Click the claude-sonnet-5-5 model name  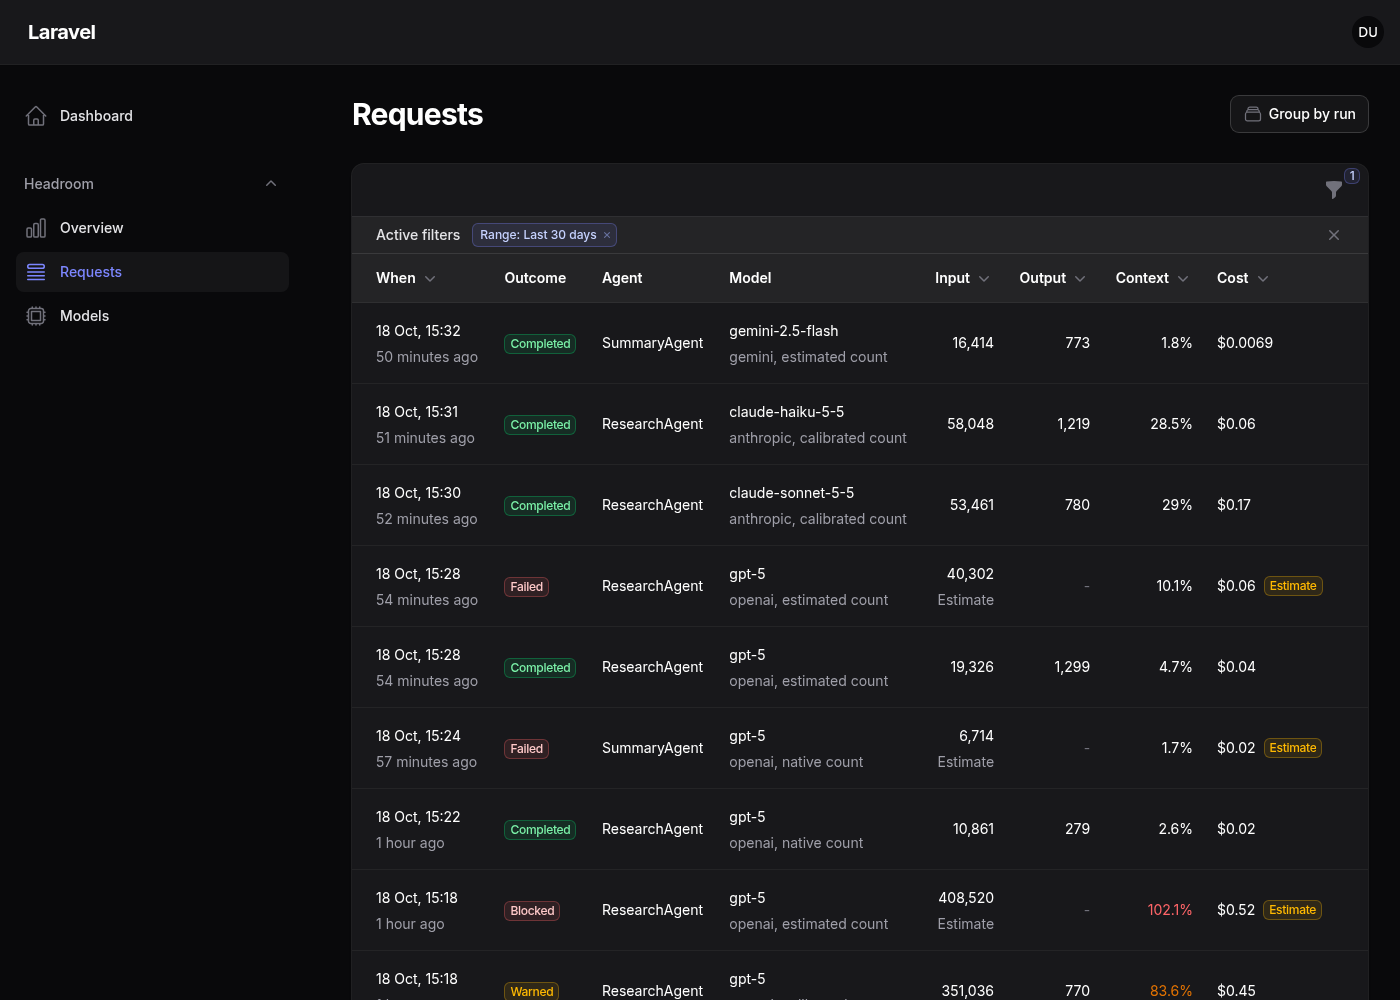click(x=792, y=493)
